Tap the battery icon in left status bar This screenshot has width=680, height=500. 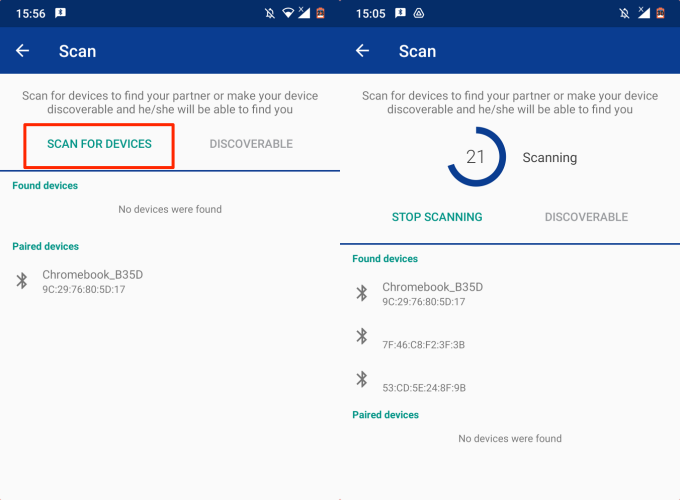coord(320,13)
